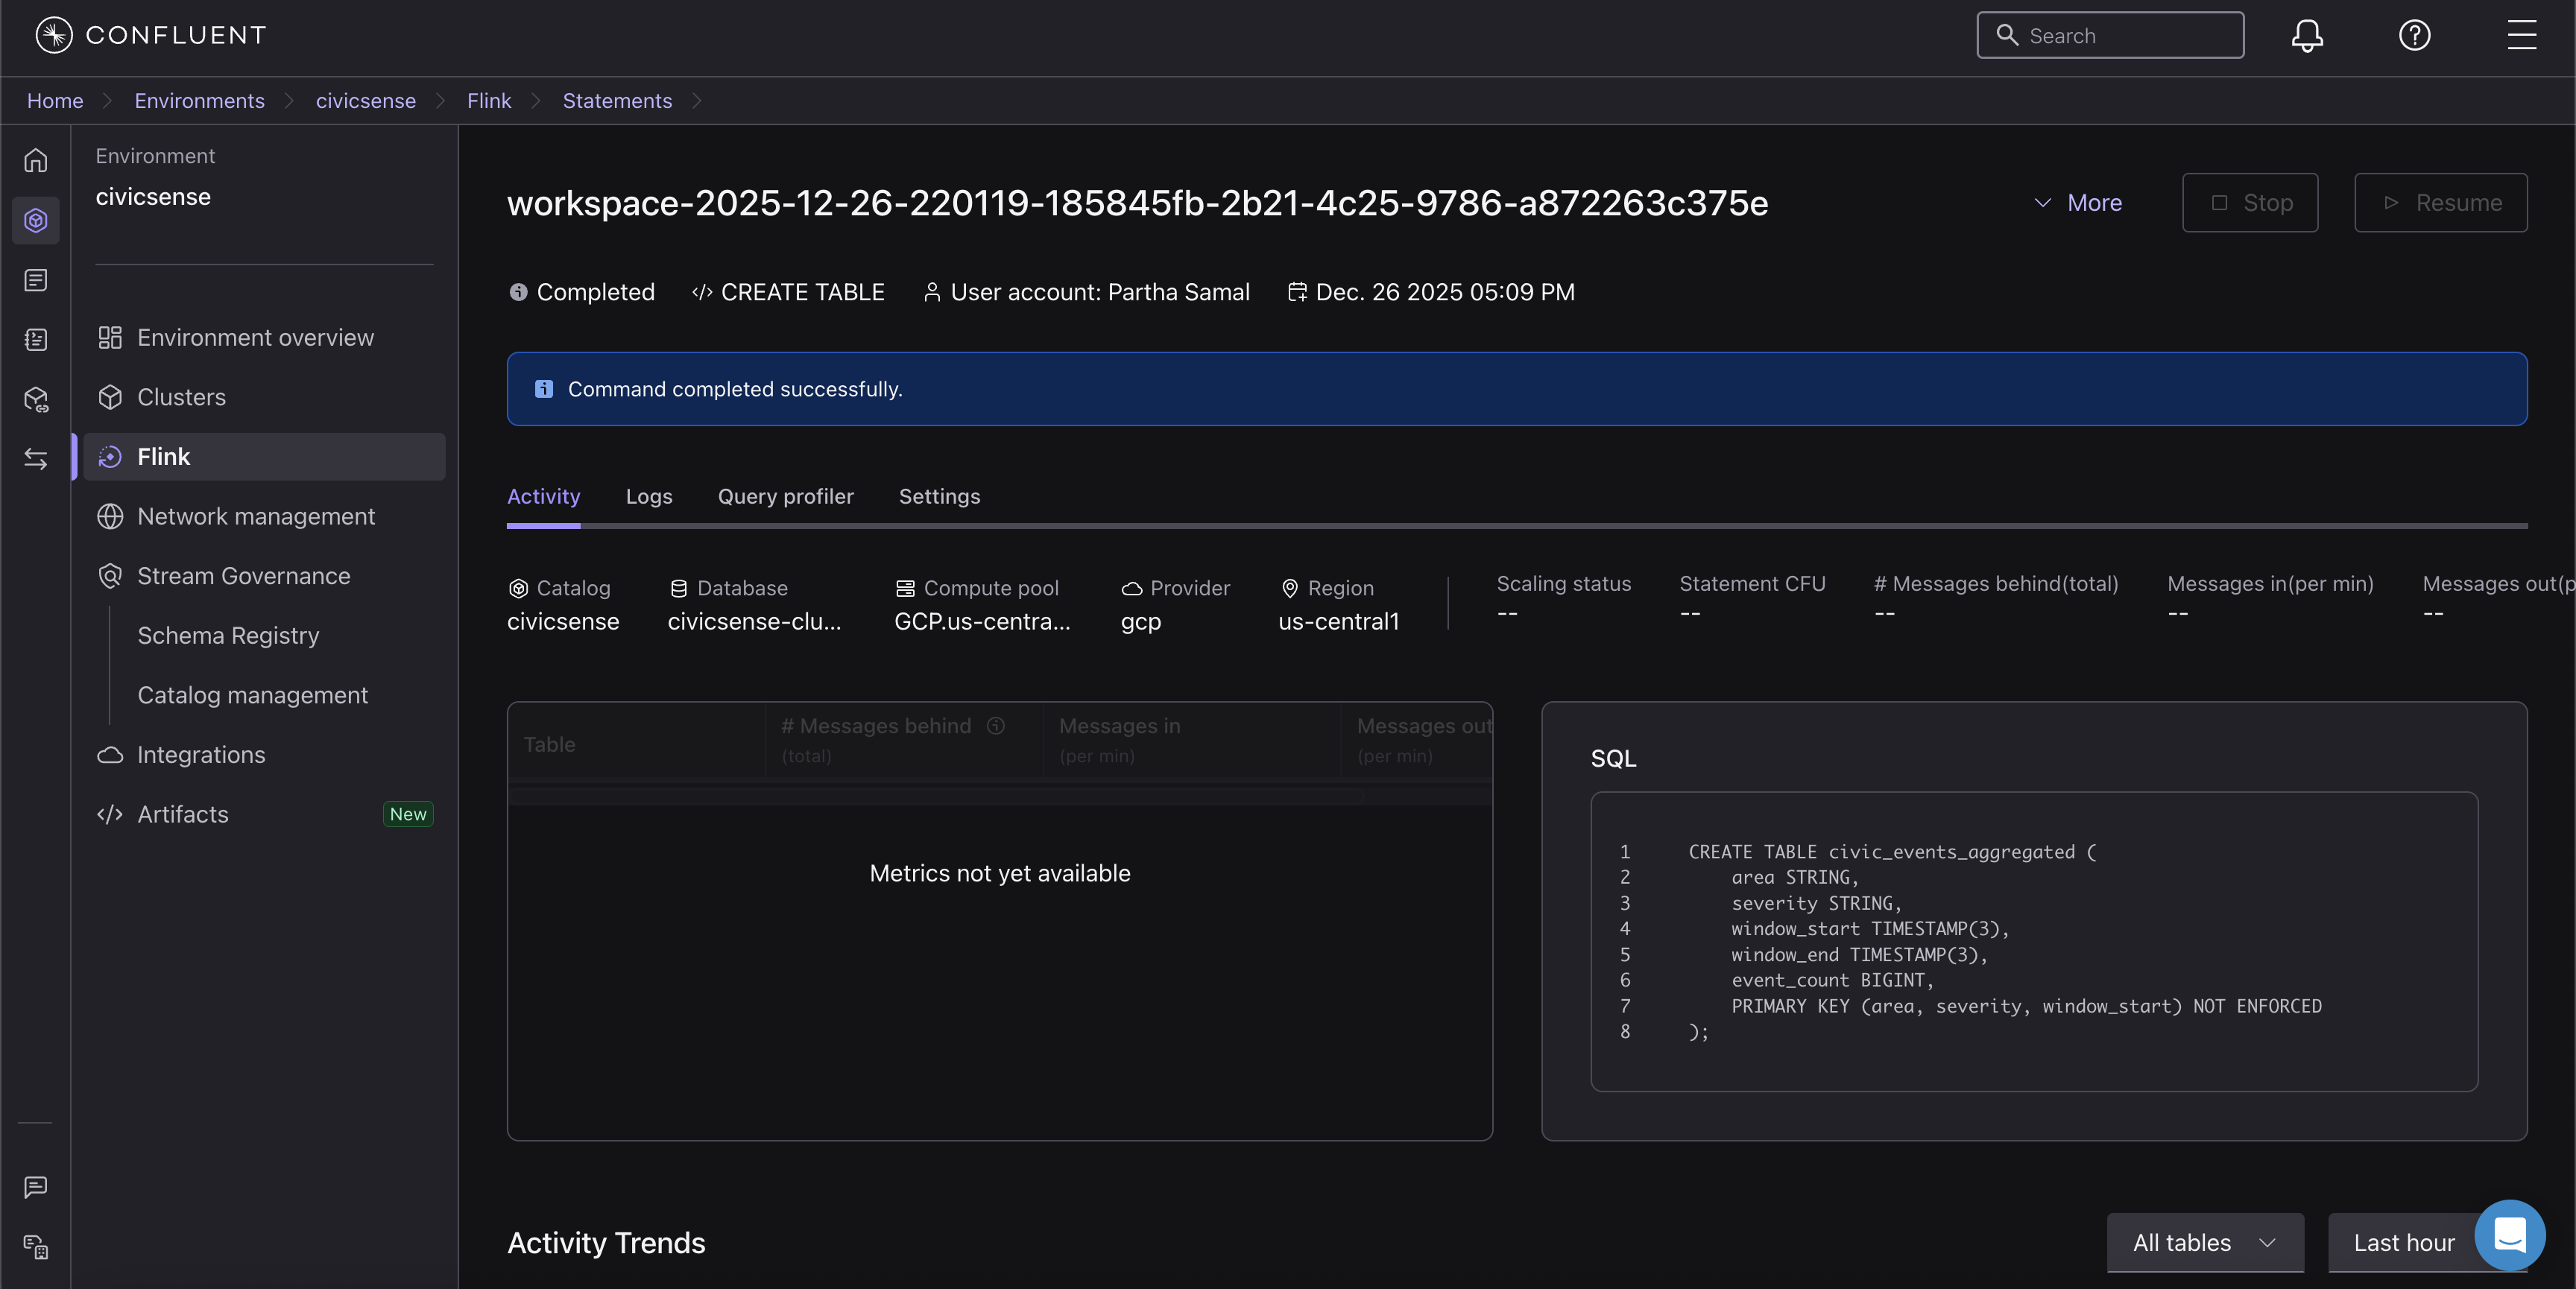Go to the Statements breadcrumb link
This screenshot has width=2576, height=1289.
click(617, 101)
